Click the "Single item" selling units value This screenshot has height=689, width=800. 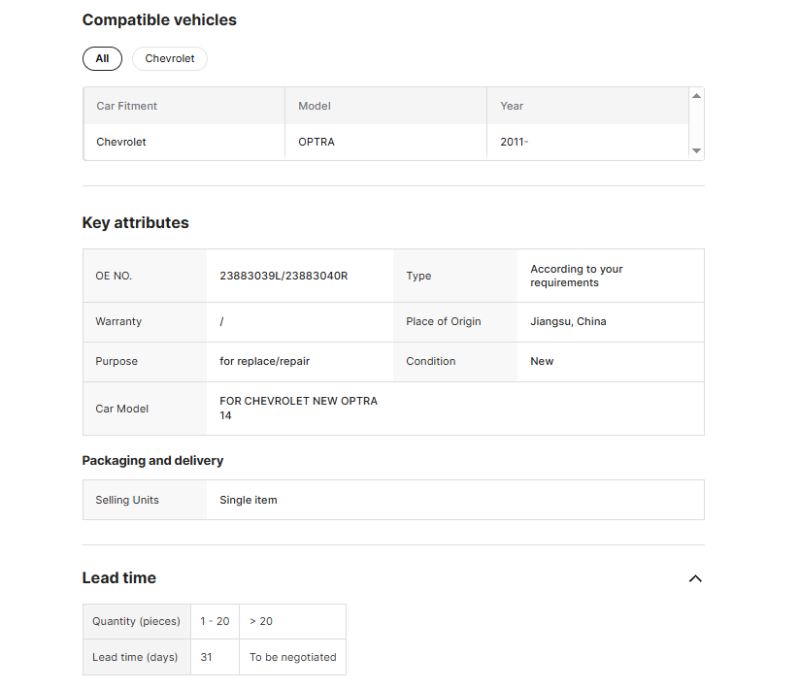click(x=248, y=500)
